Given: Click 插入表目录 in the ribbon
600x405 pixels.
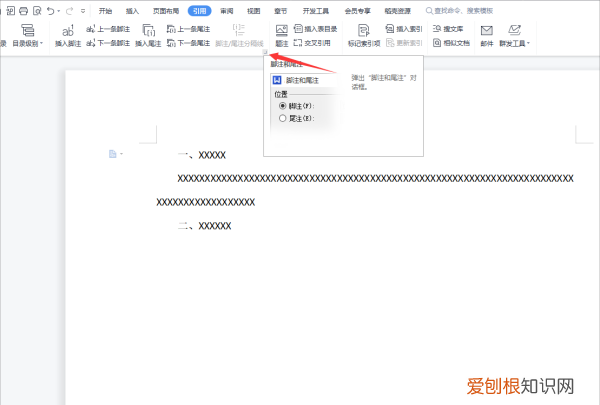Looking at the screenshot, I should [316, 29].
